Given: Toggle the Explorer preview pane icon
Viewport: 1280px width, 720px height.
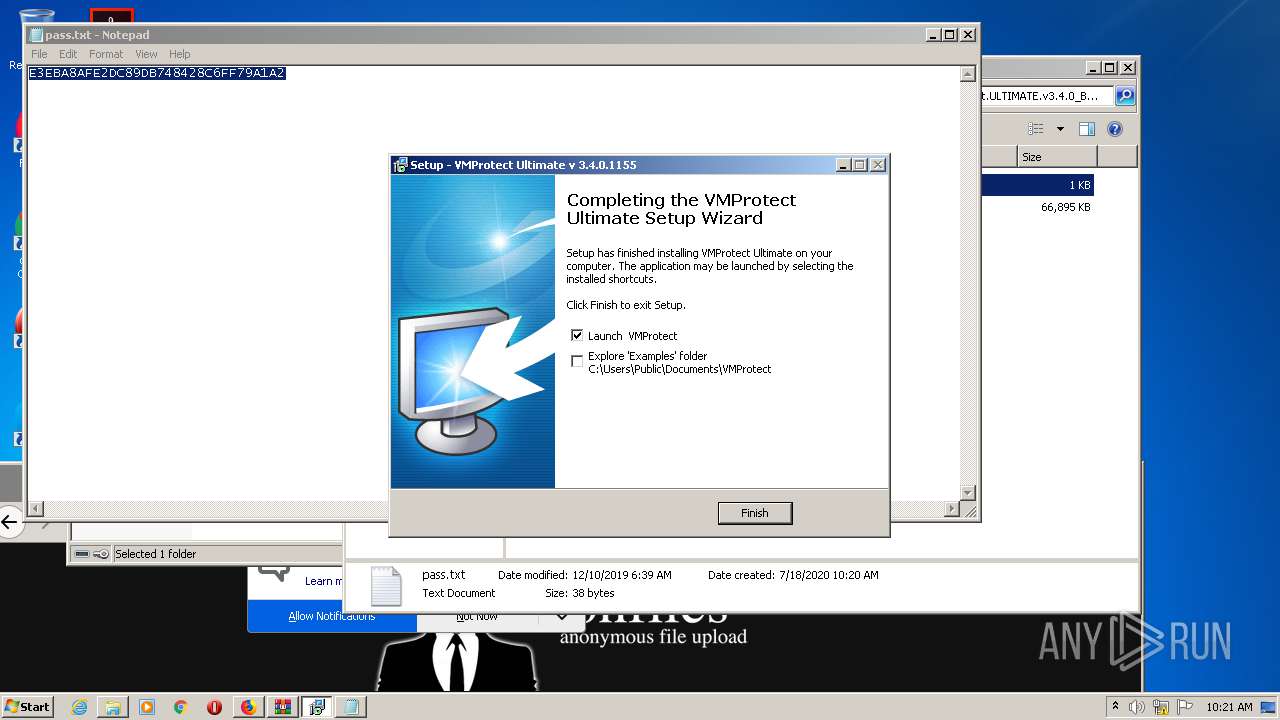Looking at the screenshot, I should click(1087, 129).
